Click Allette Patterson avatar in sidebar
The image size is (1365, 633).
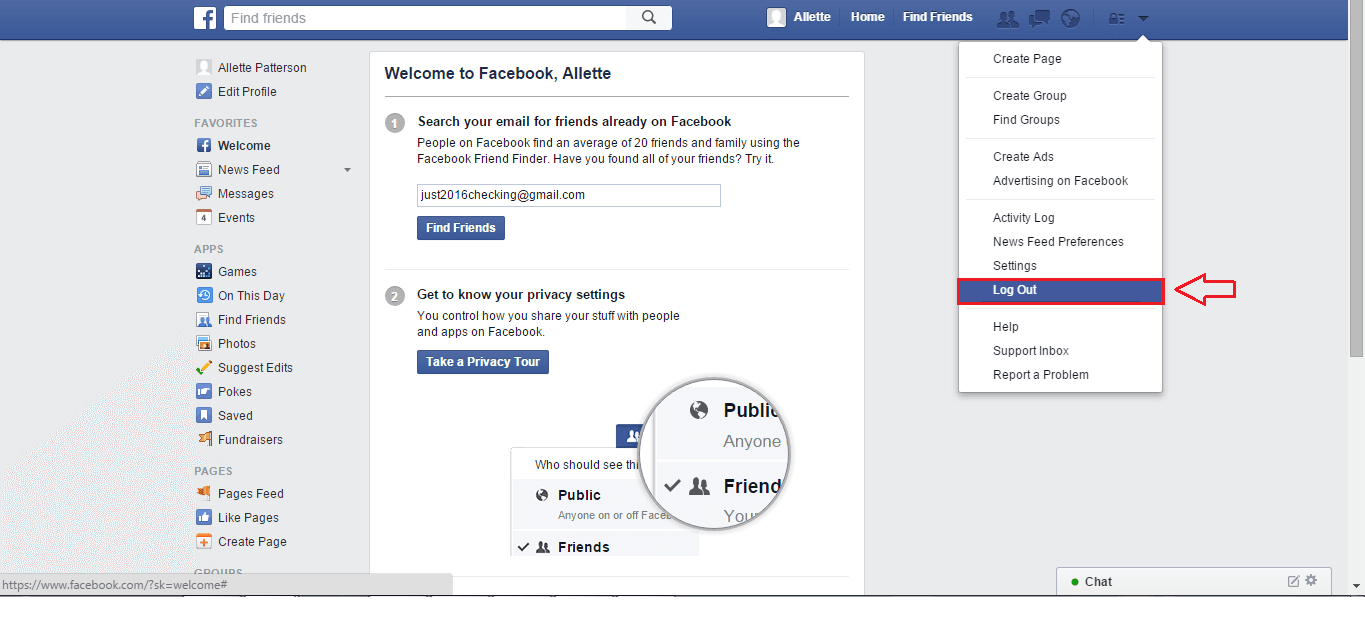(204, 68)
